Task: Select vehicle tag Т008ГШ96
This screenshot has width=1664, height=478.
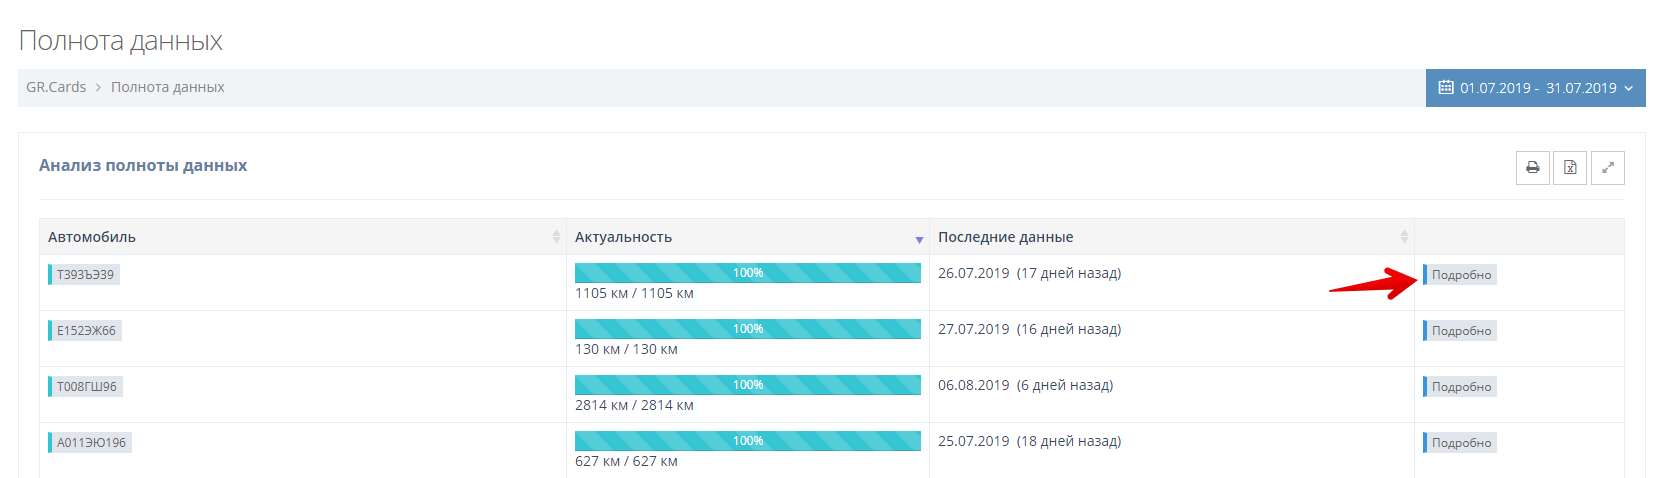Action: click(x=86, y=387)
